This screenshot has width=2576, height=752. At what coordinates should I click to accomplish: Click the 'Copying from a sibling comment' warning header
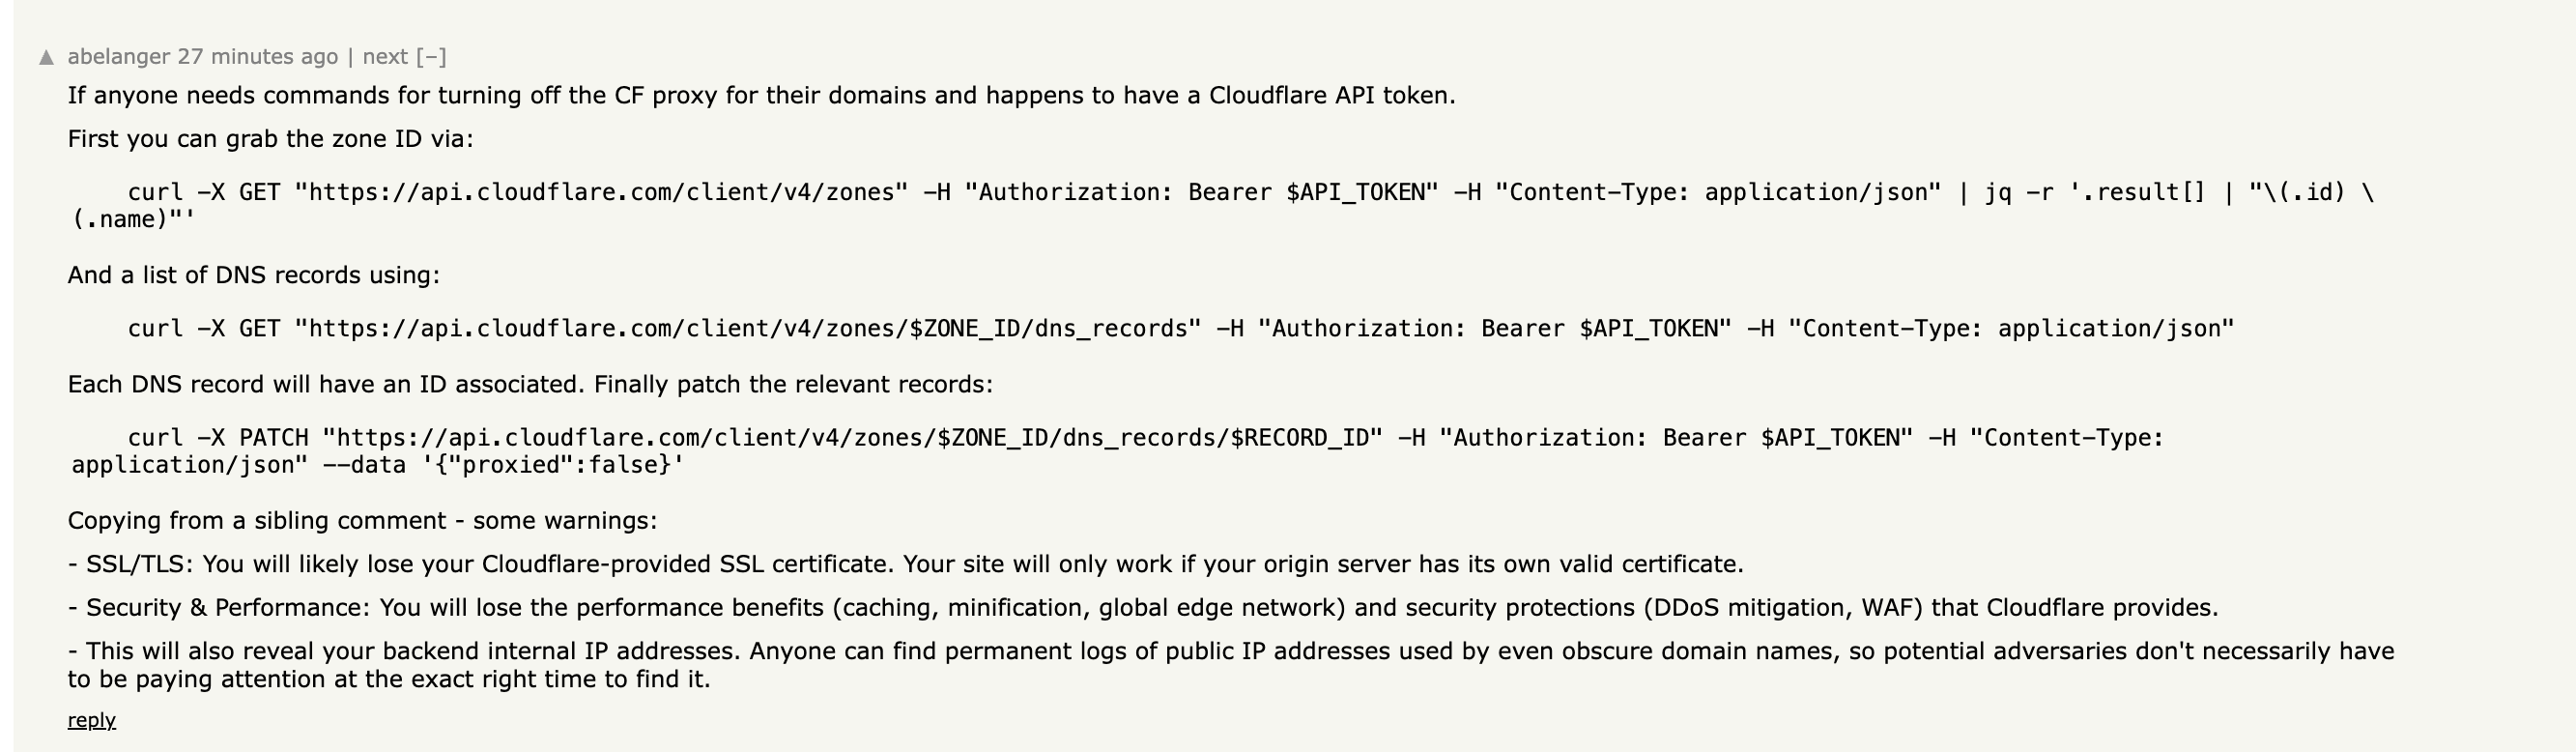tap(362, 521)
